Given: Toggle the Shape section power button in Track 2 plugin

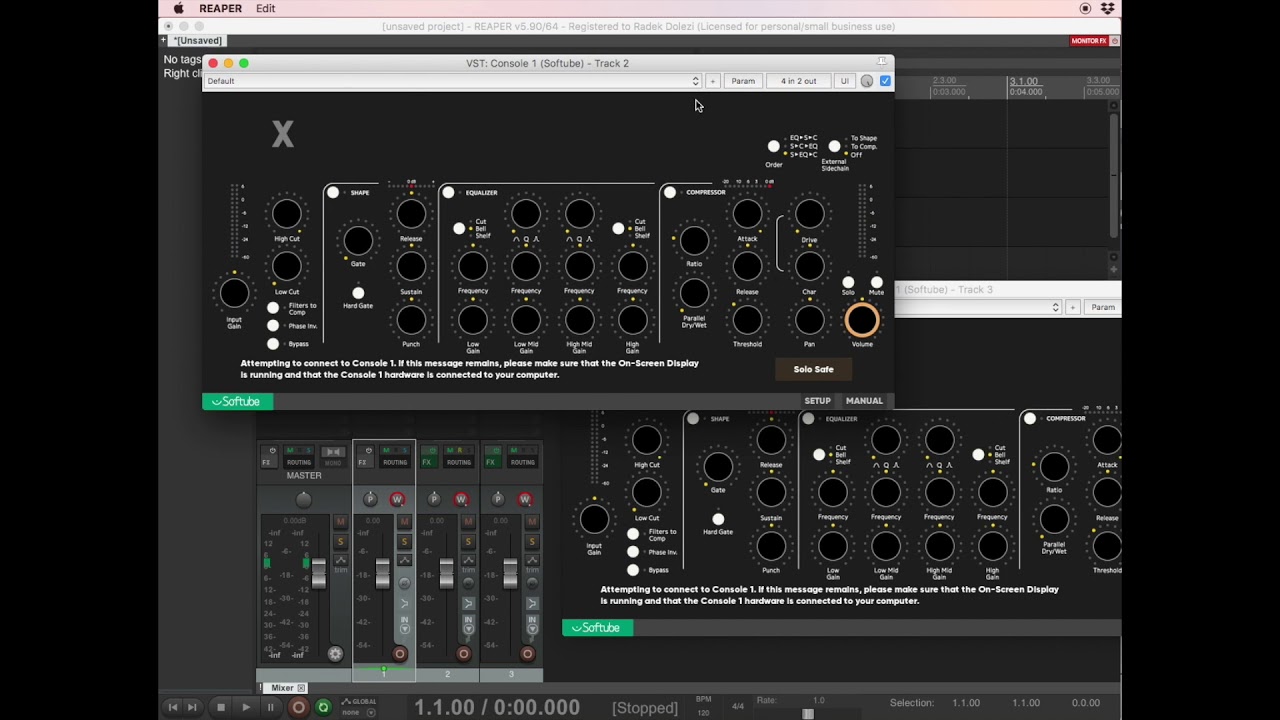Looking at the screenshot, I should coord(333,192).
